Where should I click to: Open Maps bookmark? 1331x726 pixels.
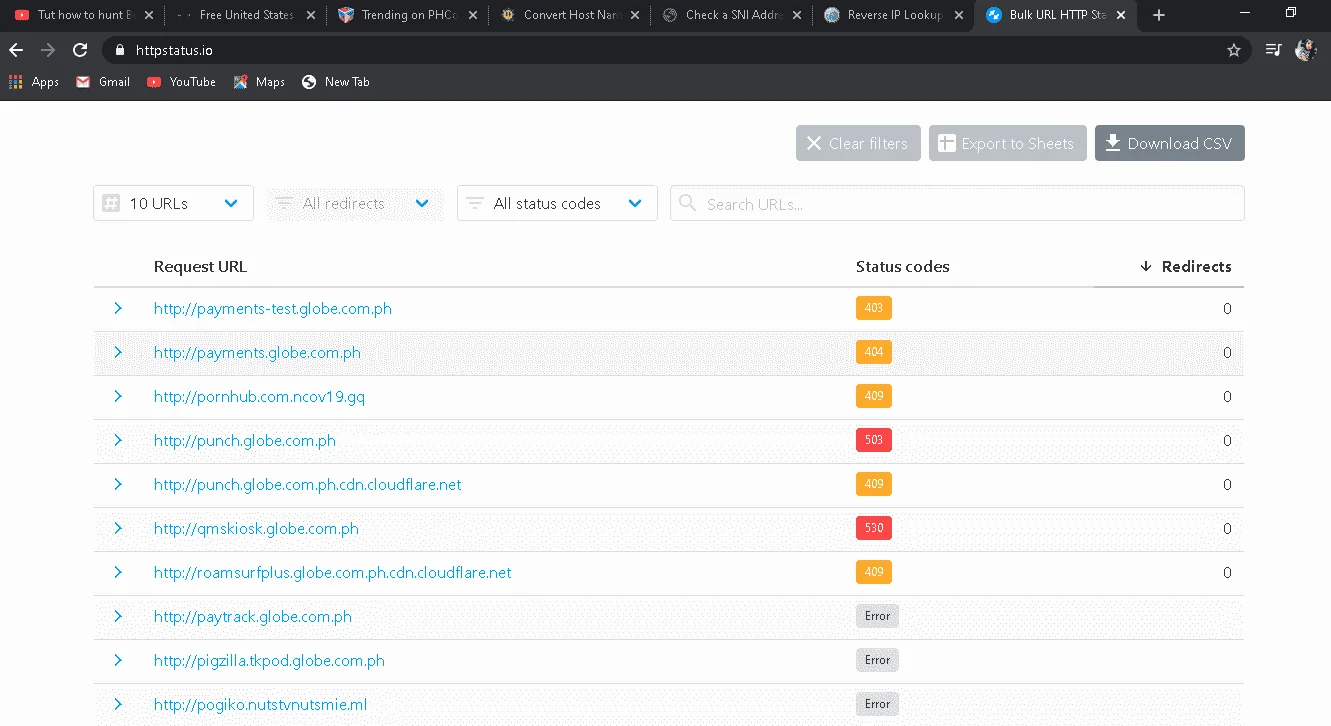coord(259,82)
